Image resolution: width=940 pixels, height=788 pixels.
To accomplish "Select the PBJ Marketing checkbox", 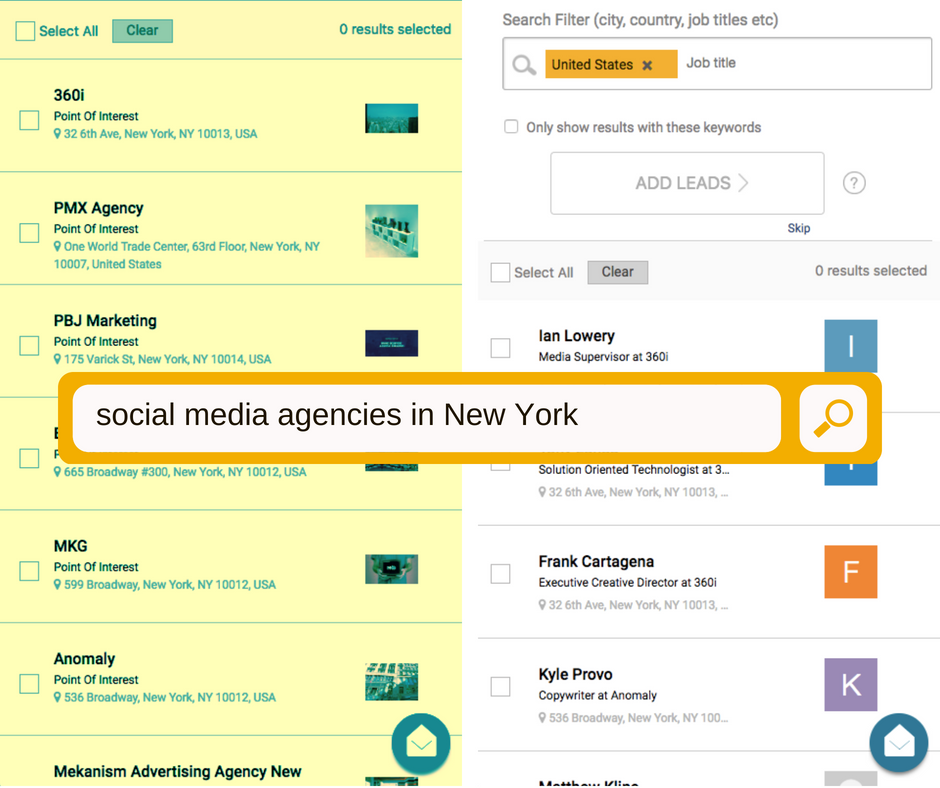I will click(x=29, y=345).
